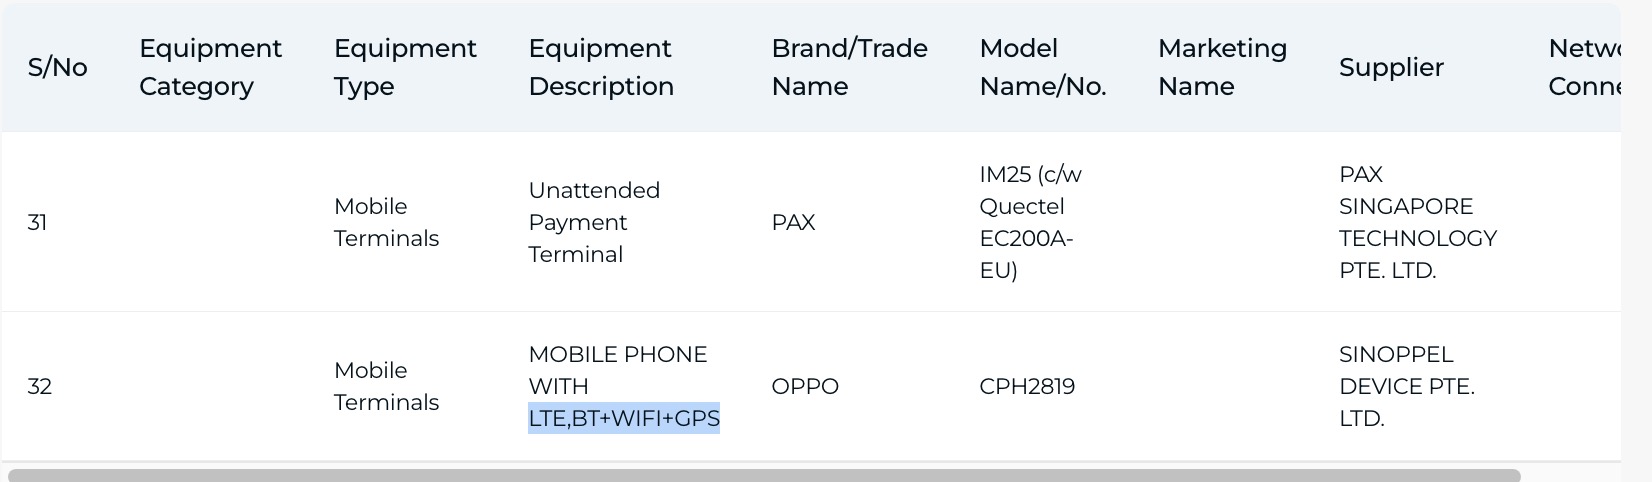Click the S/No column header

(x=57, y=67)
